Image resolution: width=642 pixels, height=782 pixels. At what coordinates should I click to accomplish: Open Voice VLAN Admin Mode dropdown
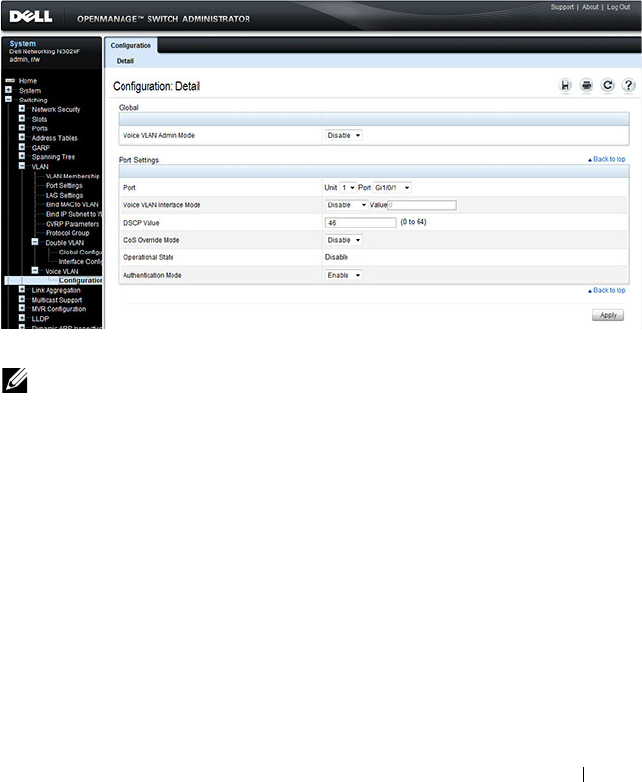(343, 136)
